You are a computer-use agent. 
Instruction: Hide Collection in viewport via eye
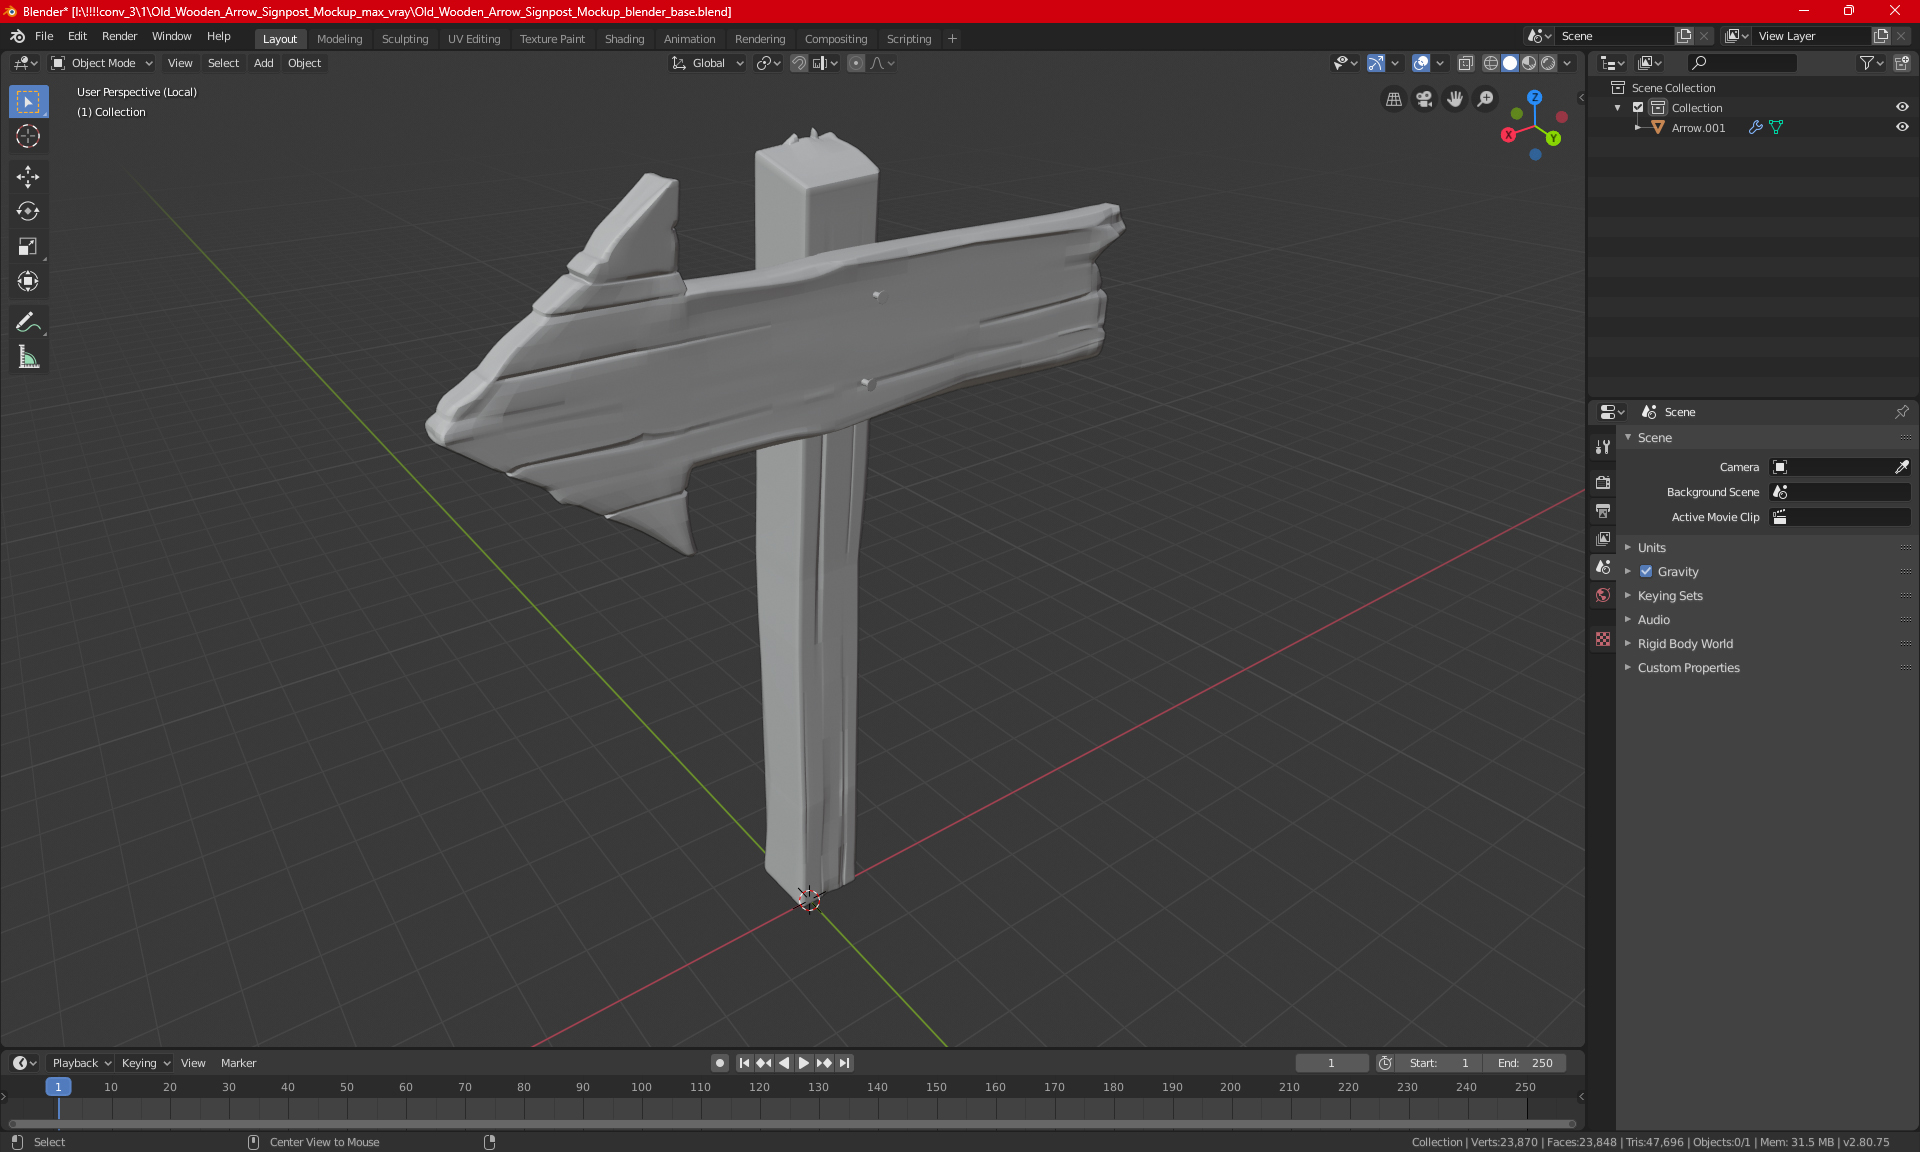(x=1902, y=107)
